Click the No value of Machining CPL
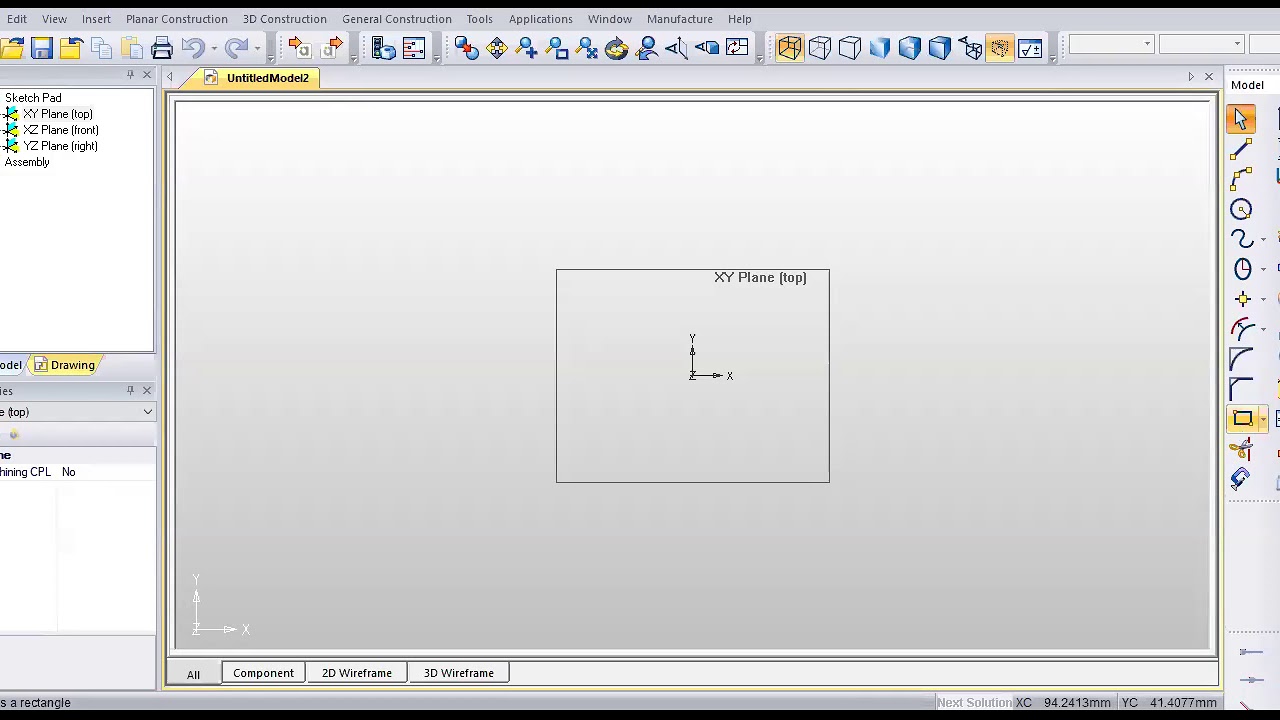The image size is (1280, 720). click(68, 472)
